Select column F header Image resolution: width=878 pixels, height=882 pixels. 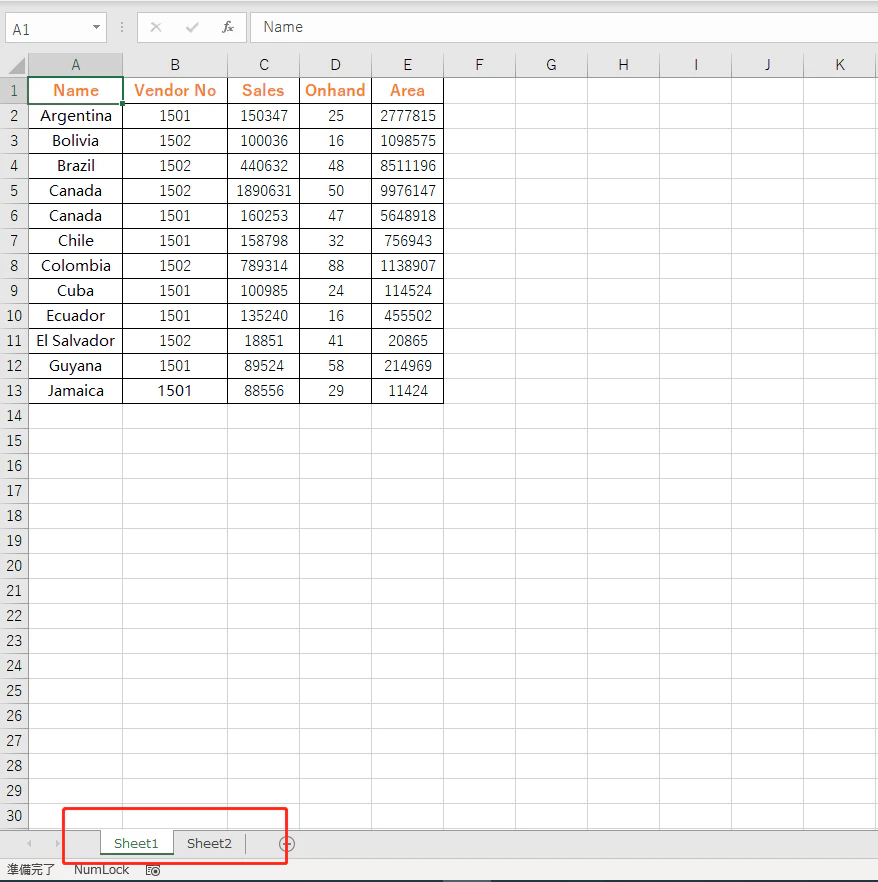(479, 65)
